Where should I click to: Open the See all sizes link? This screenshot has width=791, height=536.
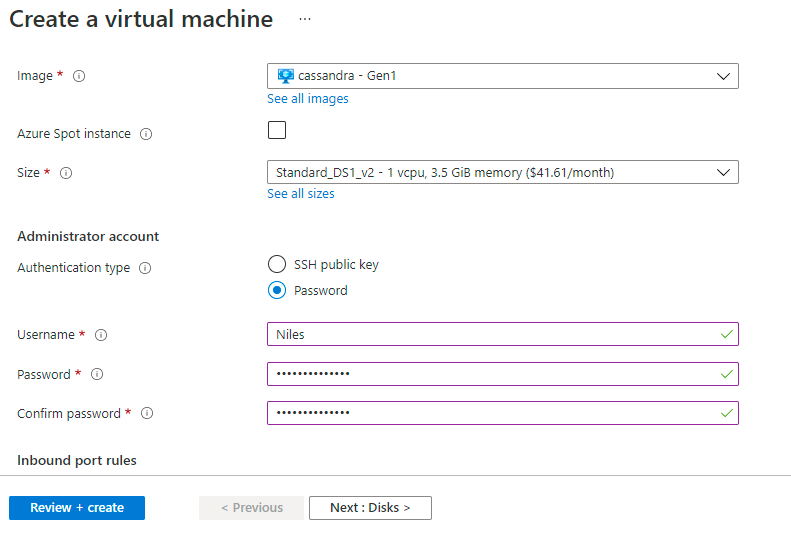[x=301, y=194]
